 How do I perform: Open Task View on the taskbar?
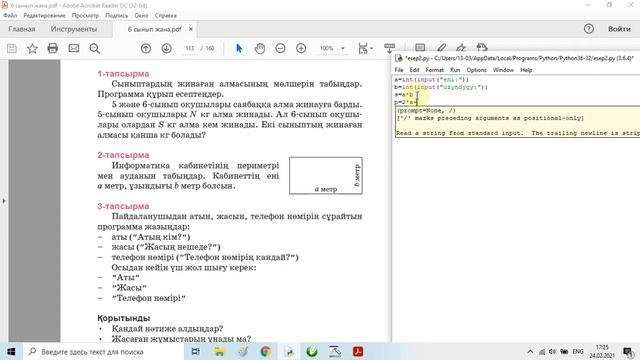196,351
